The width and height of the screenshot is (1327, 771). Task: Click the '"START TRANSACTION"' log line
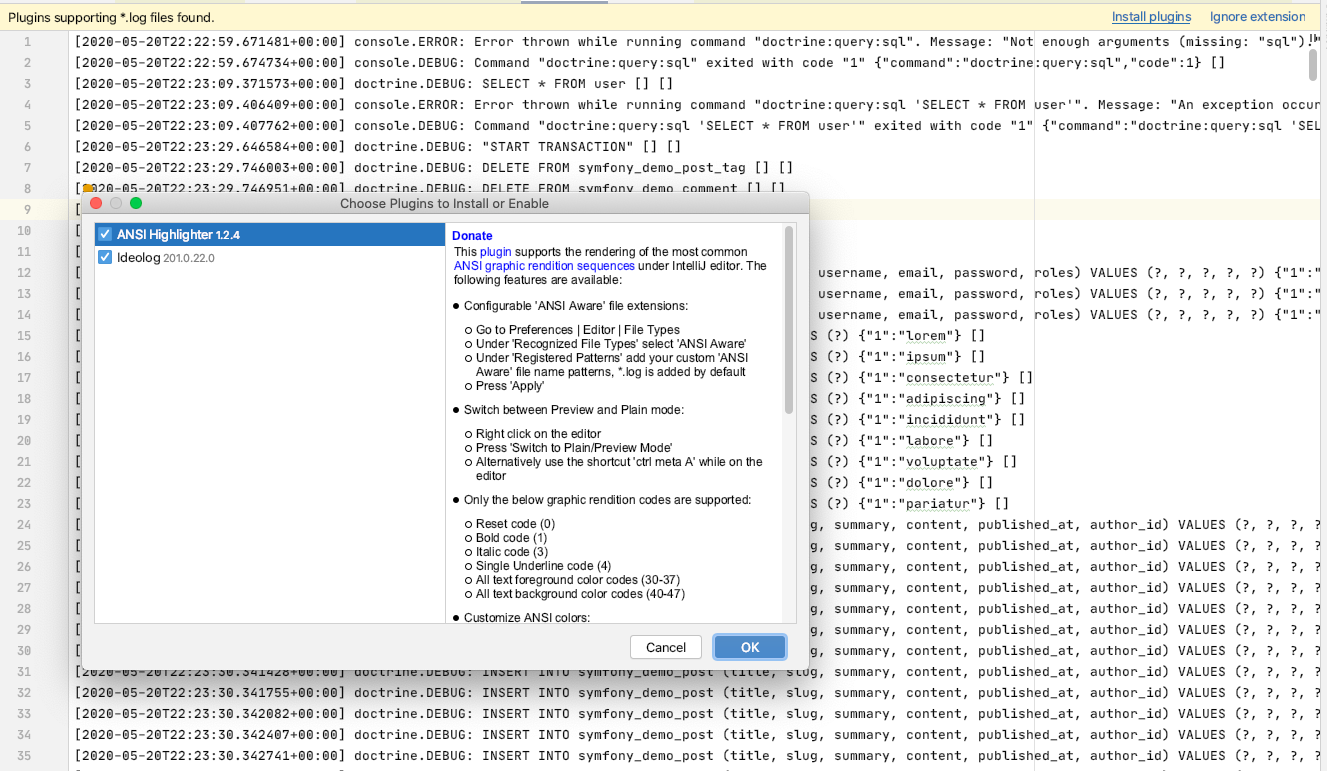377,147
